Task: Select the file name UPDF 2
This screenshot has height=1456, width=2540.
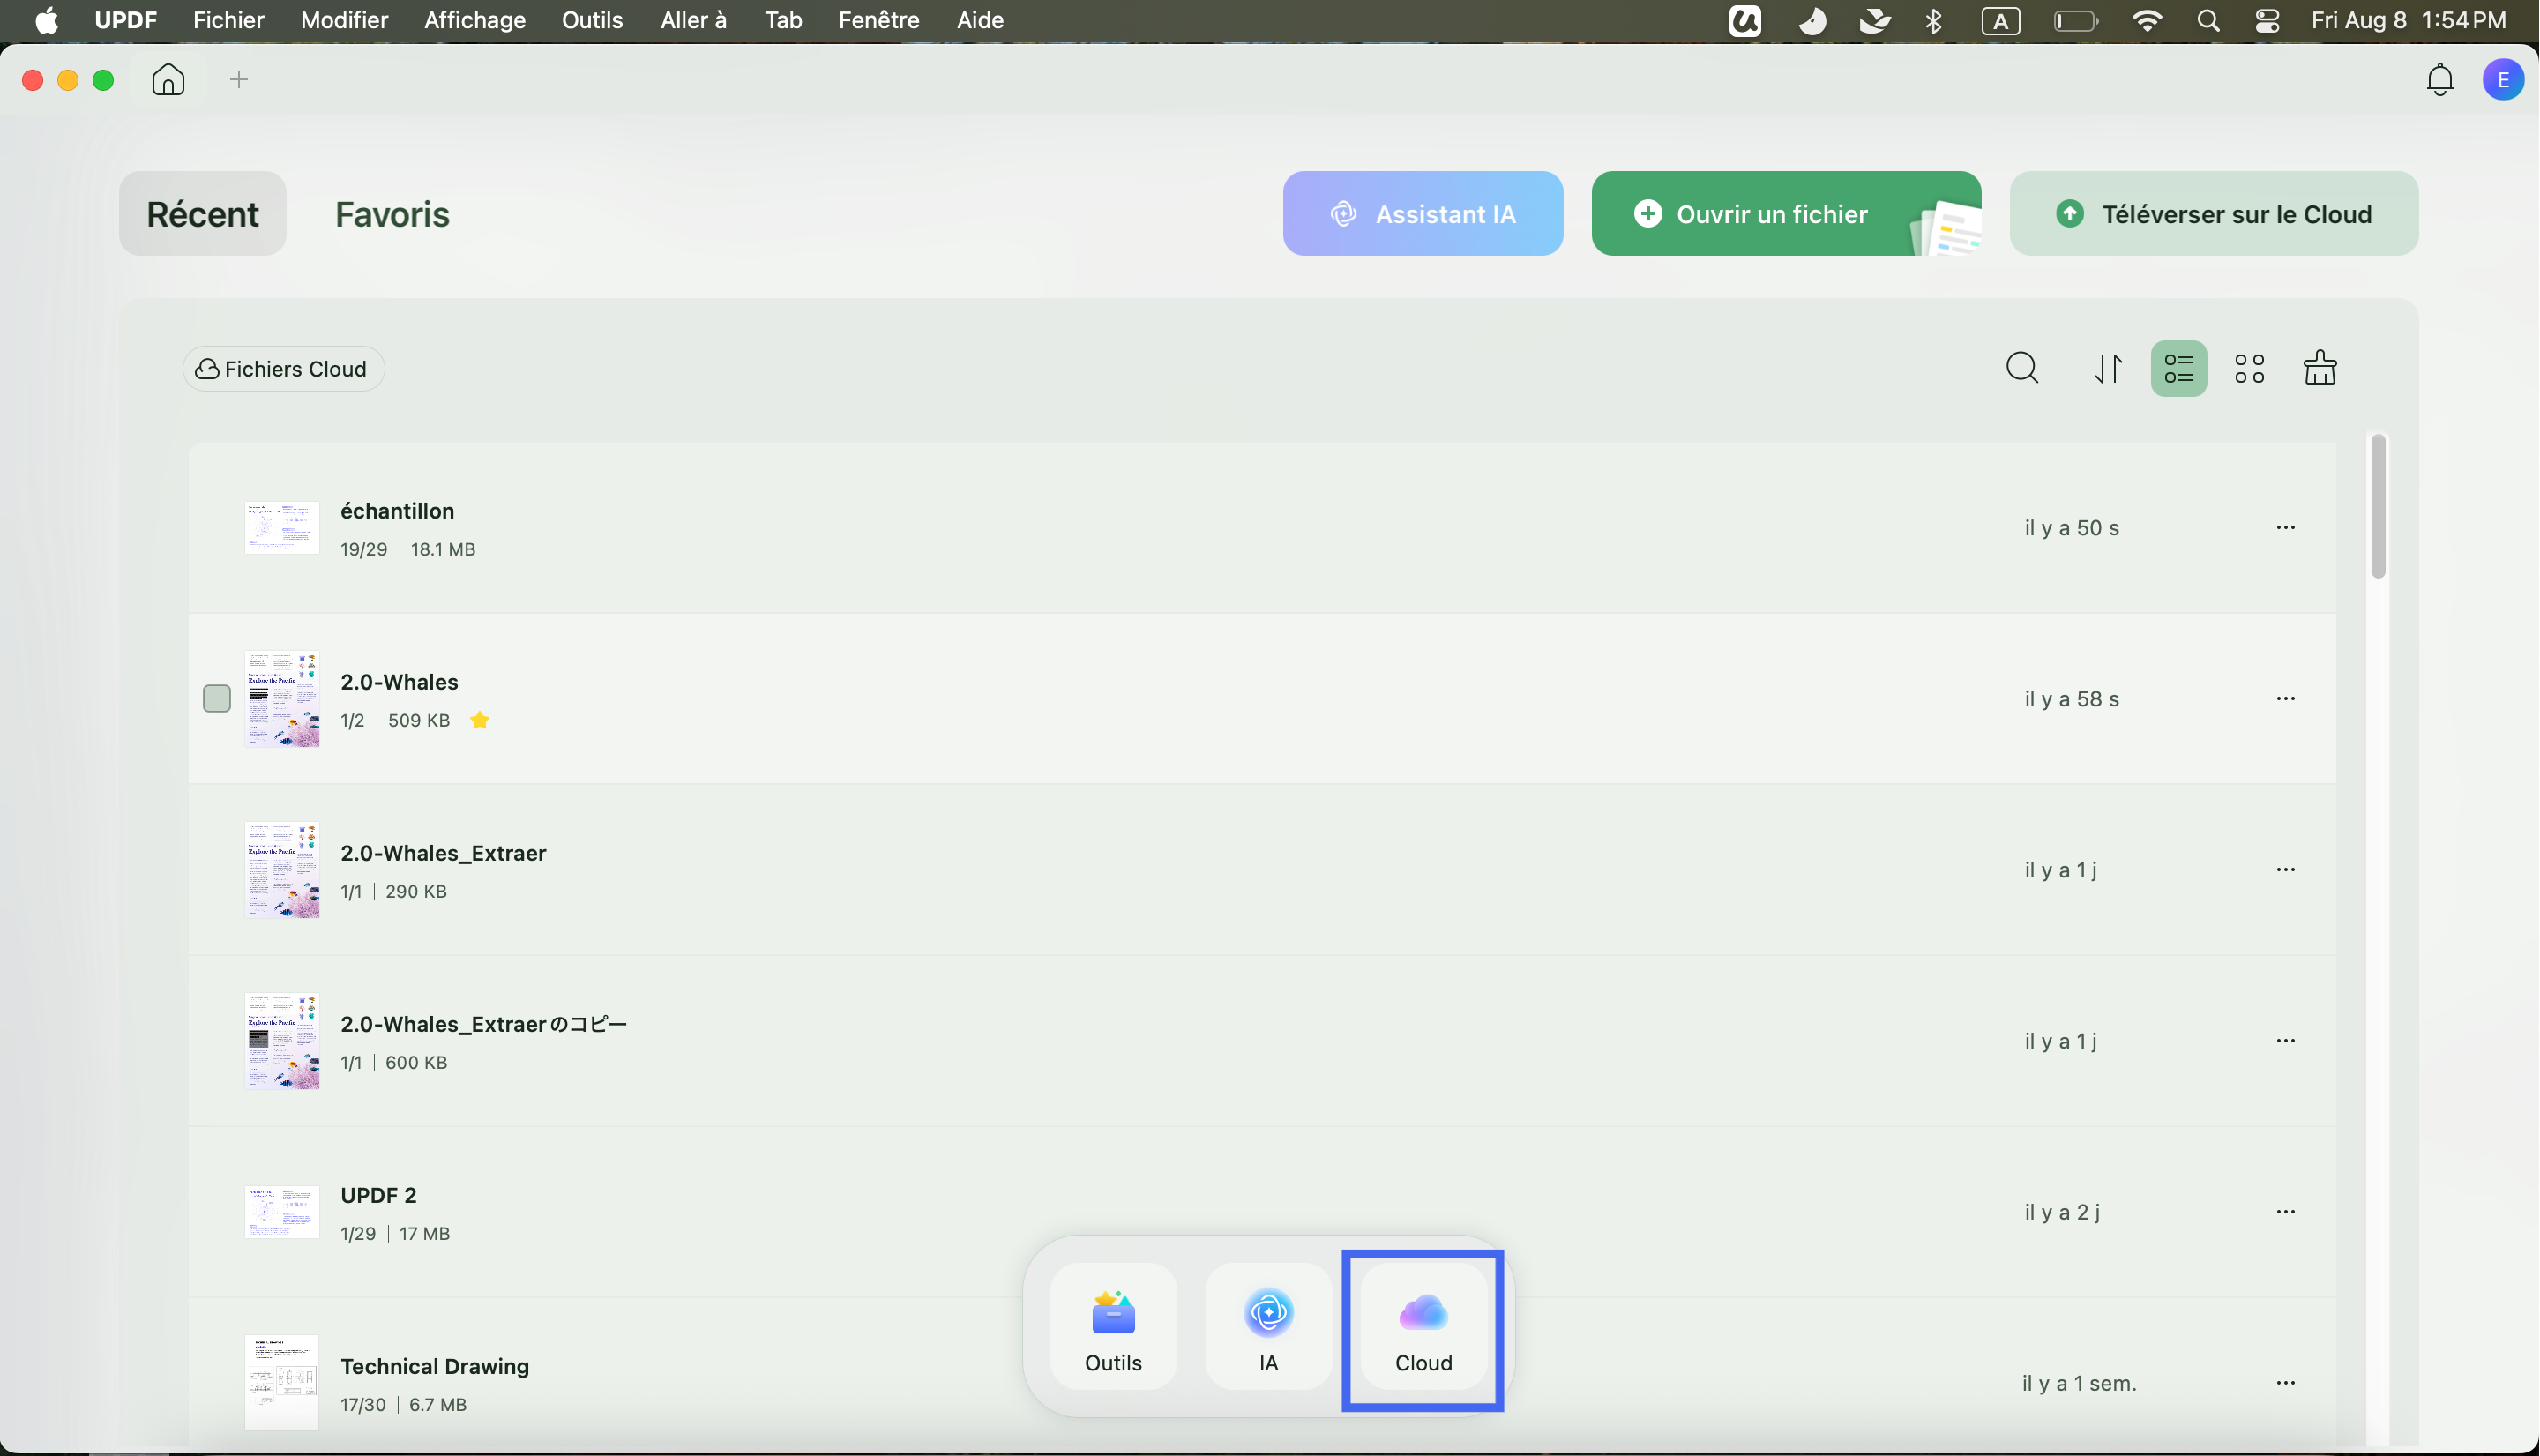Action: 378,1195
